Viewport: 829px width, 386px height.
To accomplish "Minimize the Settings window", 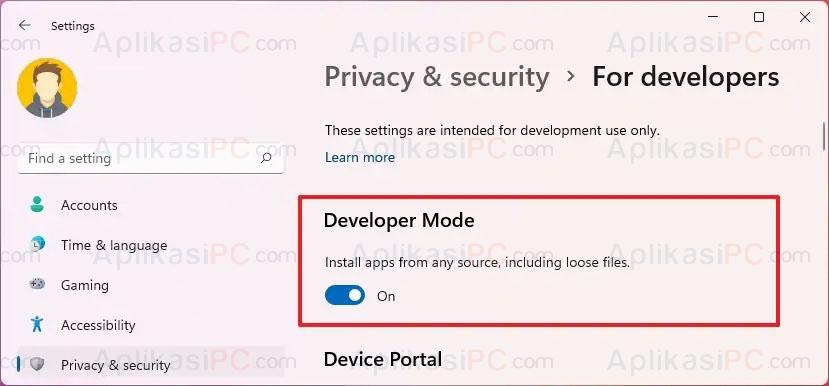I will tap(713, 17).
